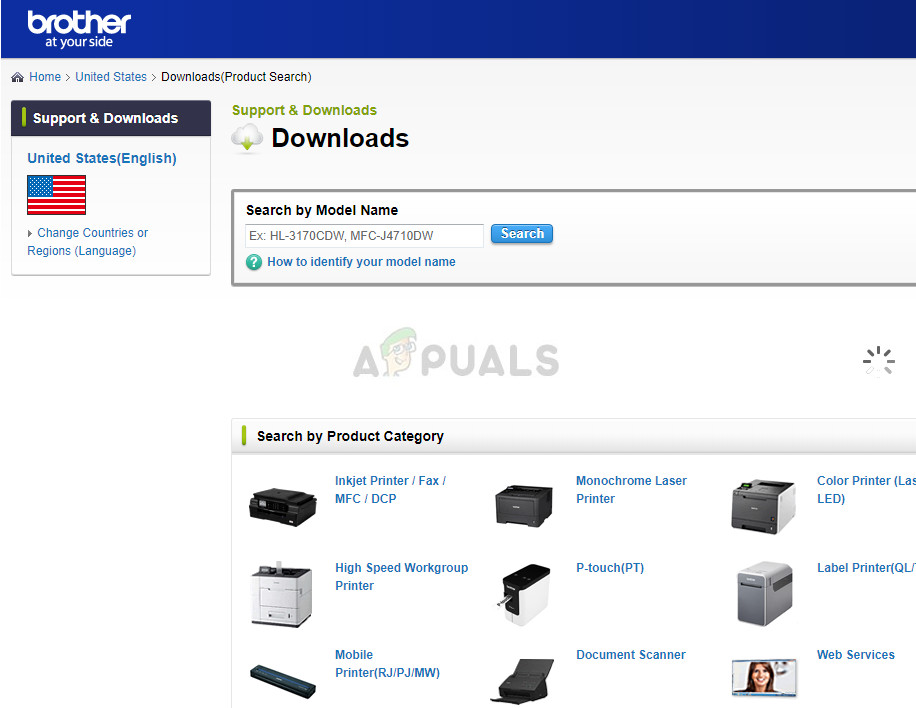
Task: Select the United States(English) link
Action: click(102, 158)
